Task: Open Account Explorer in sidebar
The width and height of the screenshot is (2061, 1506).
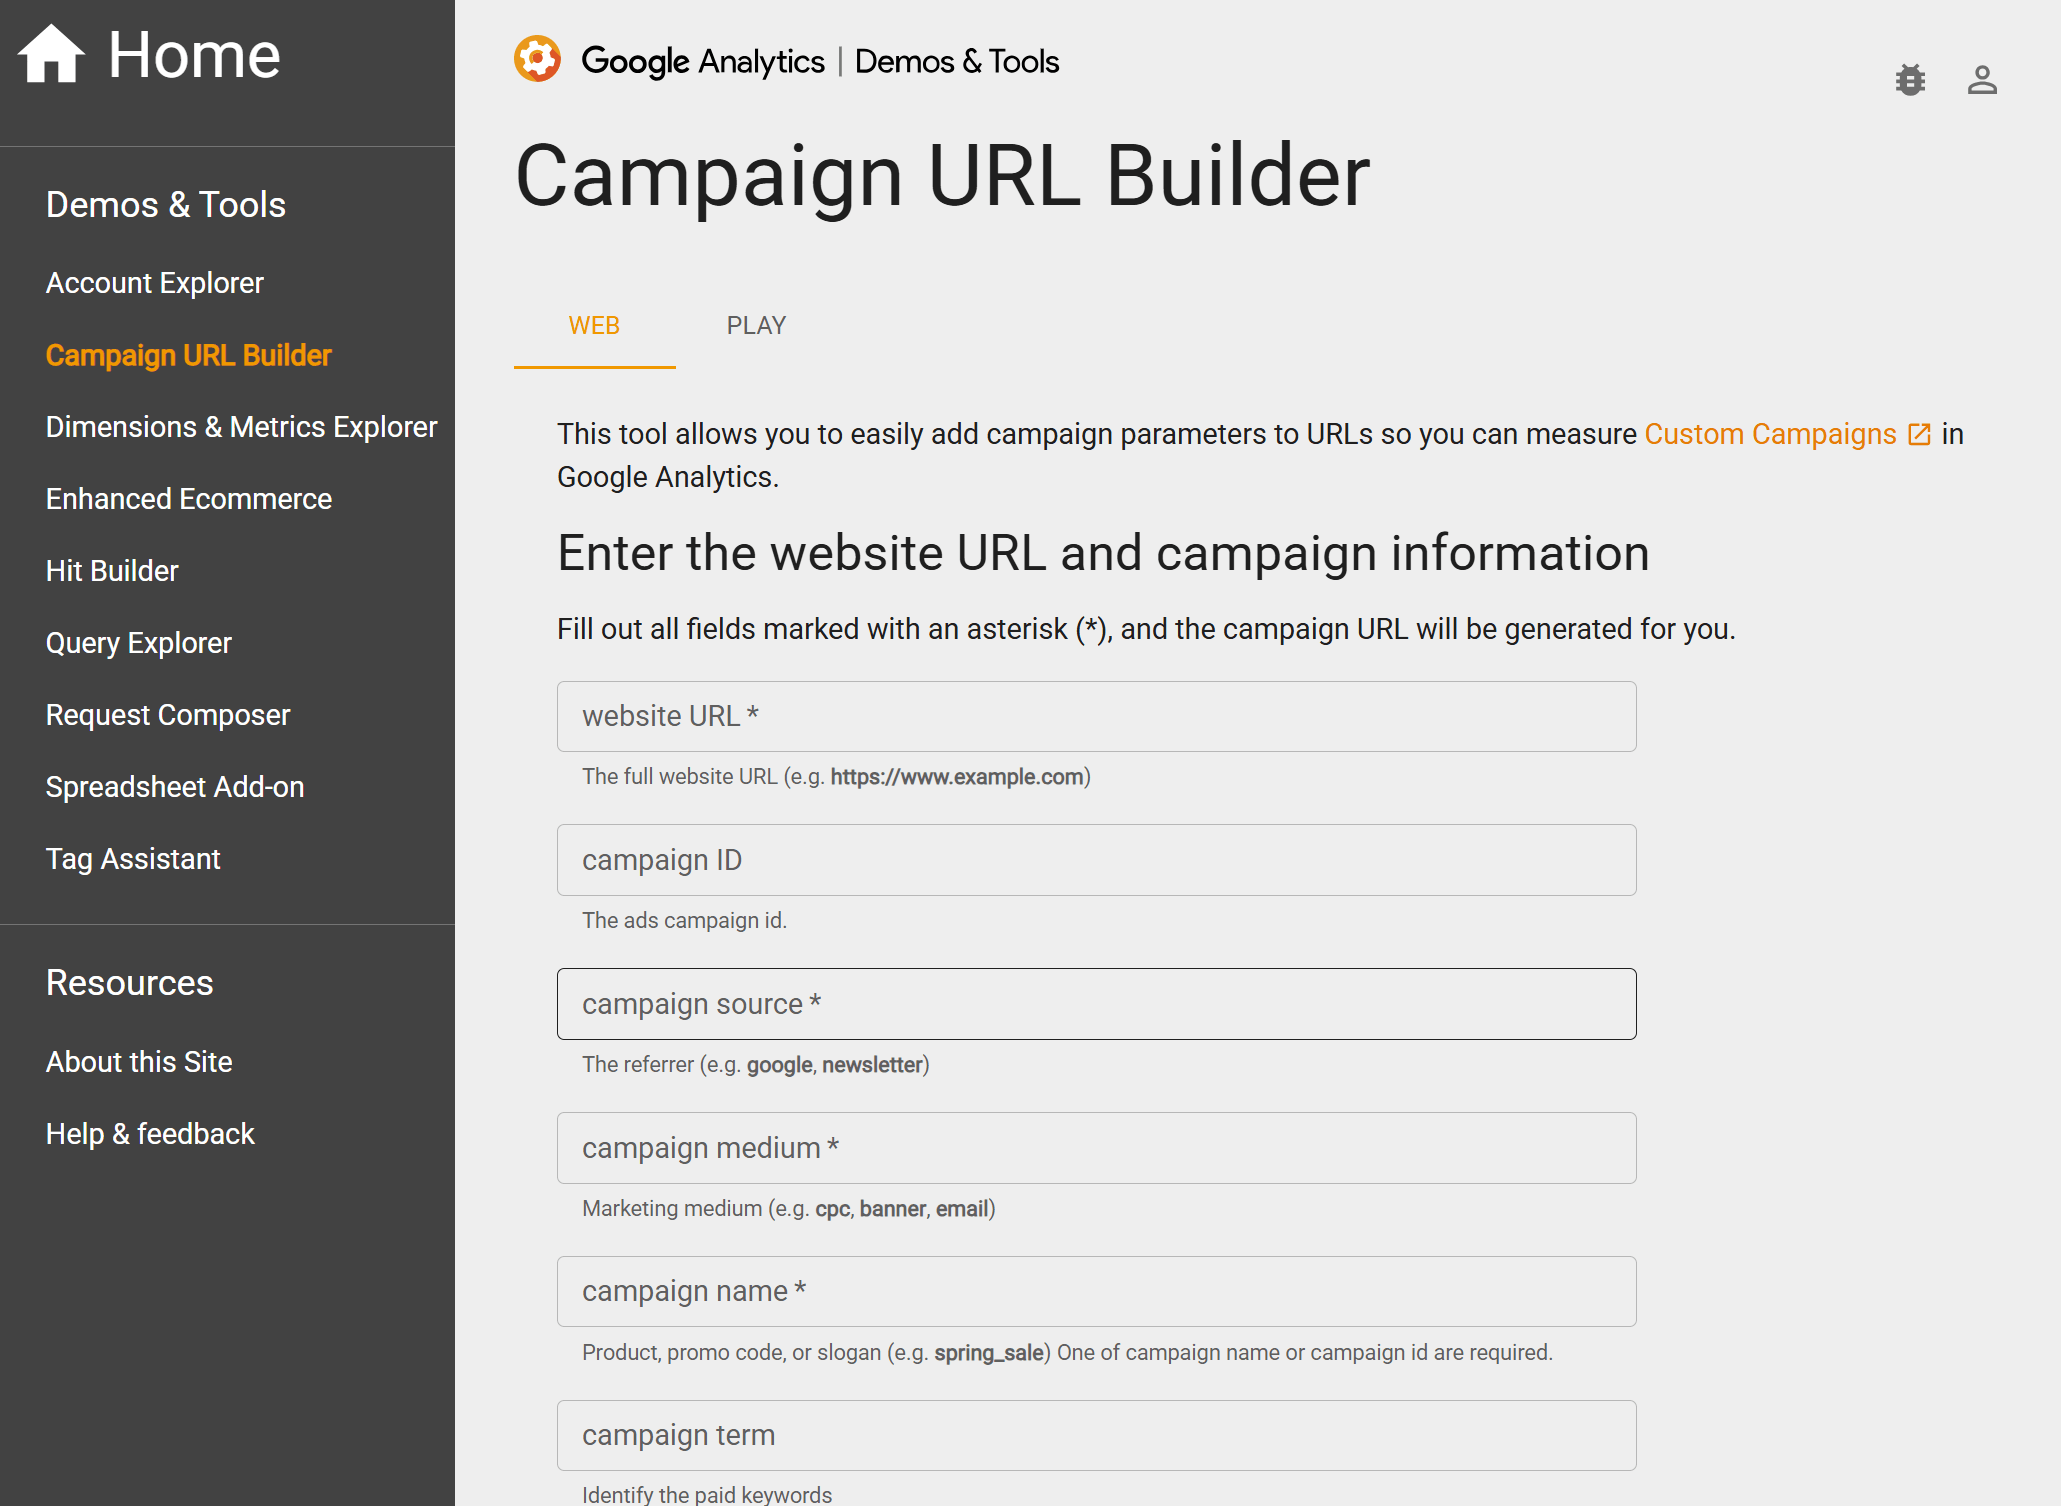Action: point(155,283)
